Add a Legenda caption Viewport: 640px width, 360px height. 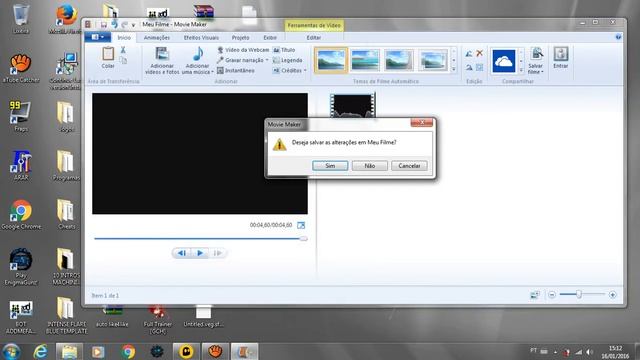tap(288, 60)
